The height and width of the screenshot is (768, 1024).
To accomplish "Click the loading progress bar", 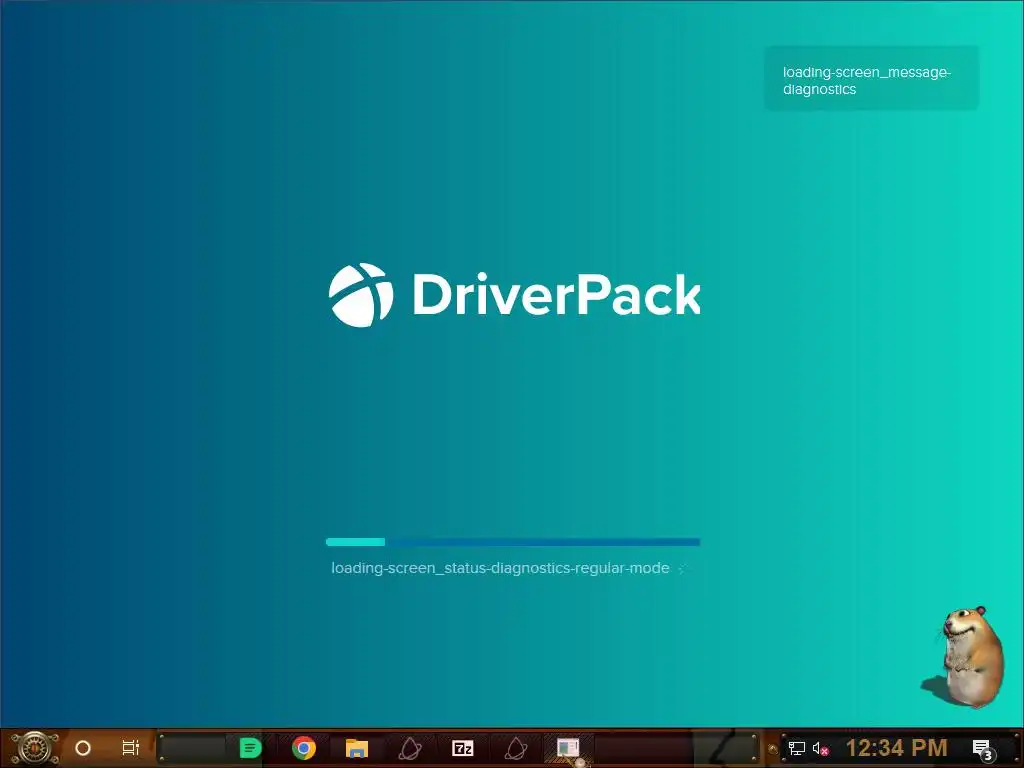I will click(513, 541).
